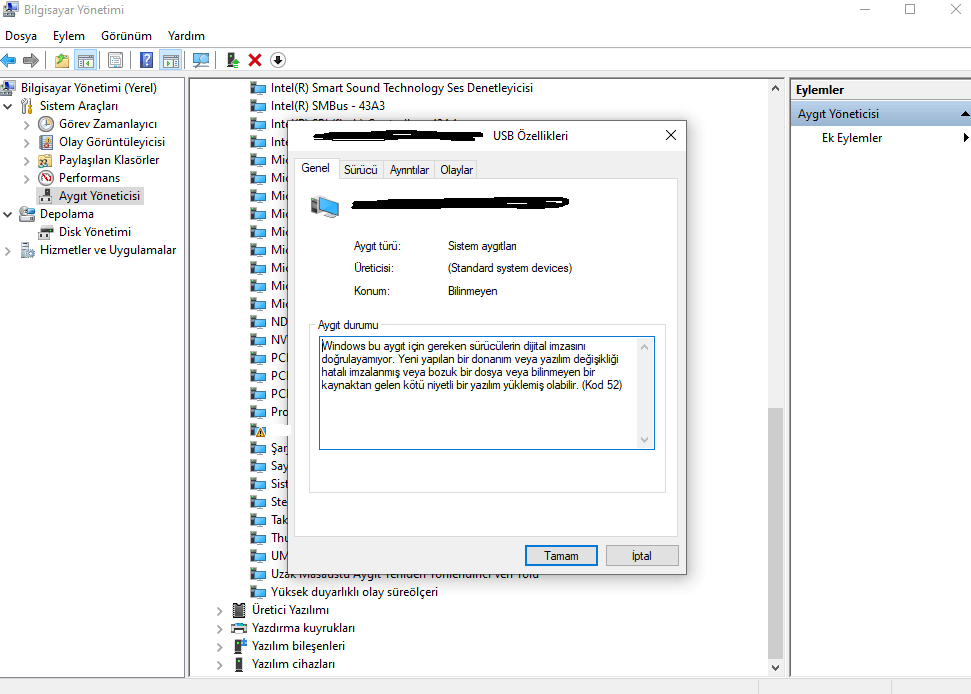Click the warning device icon in list

click(x=258, y=430)
